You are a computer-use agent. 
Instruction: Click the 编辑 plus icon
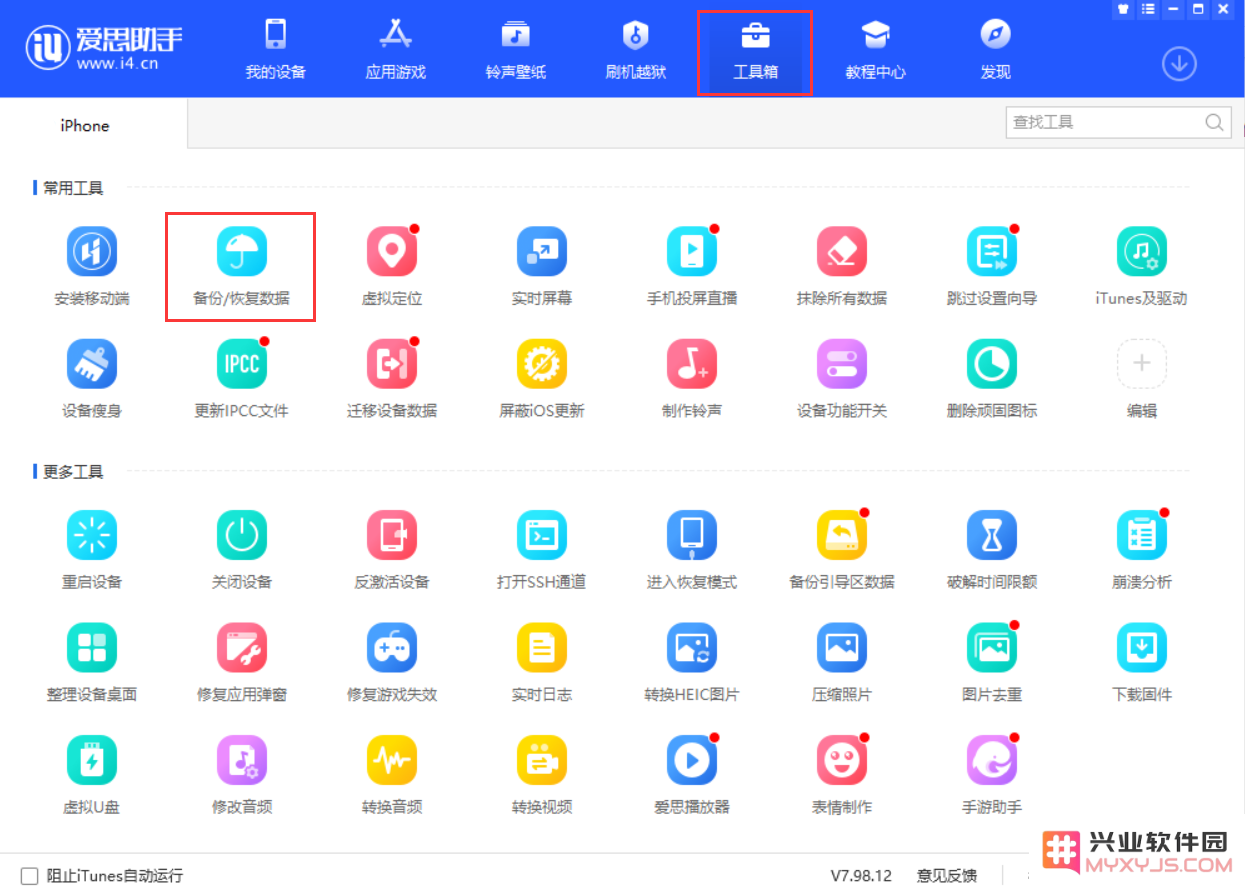click(1142, 364)
